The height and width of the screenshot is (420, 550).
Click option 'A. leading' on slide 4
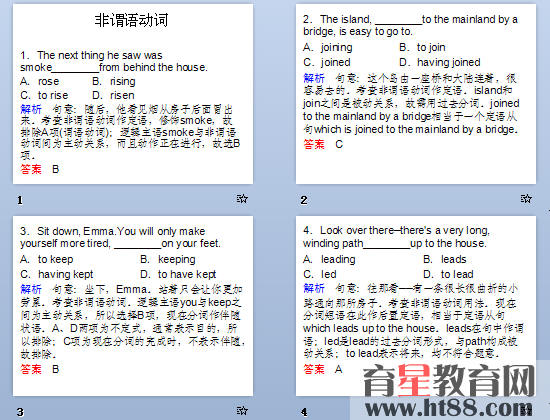click(329, 259)
